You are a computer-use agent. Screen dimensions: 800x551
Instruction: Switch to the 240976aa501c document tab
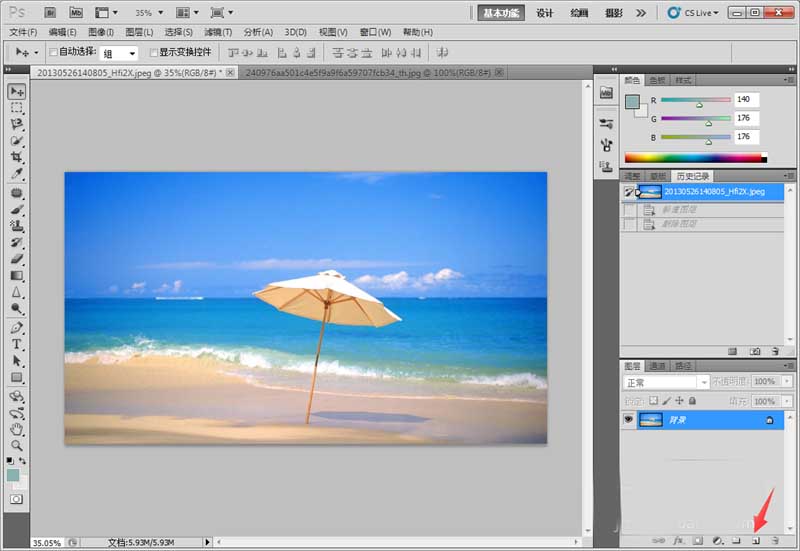pos(368,73)
